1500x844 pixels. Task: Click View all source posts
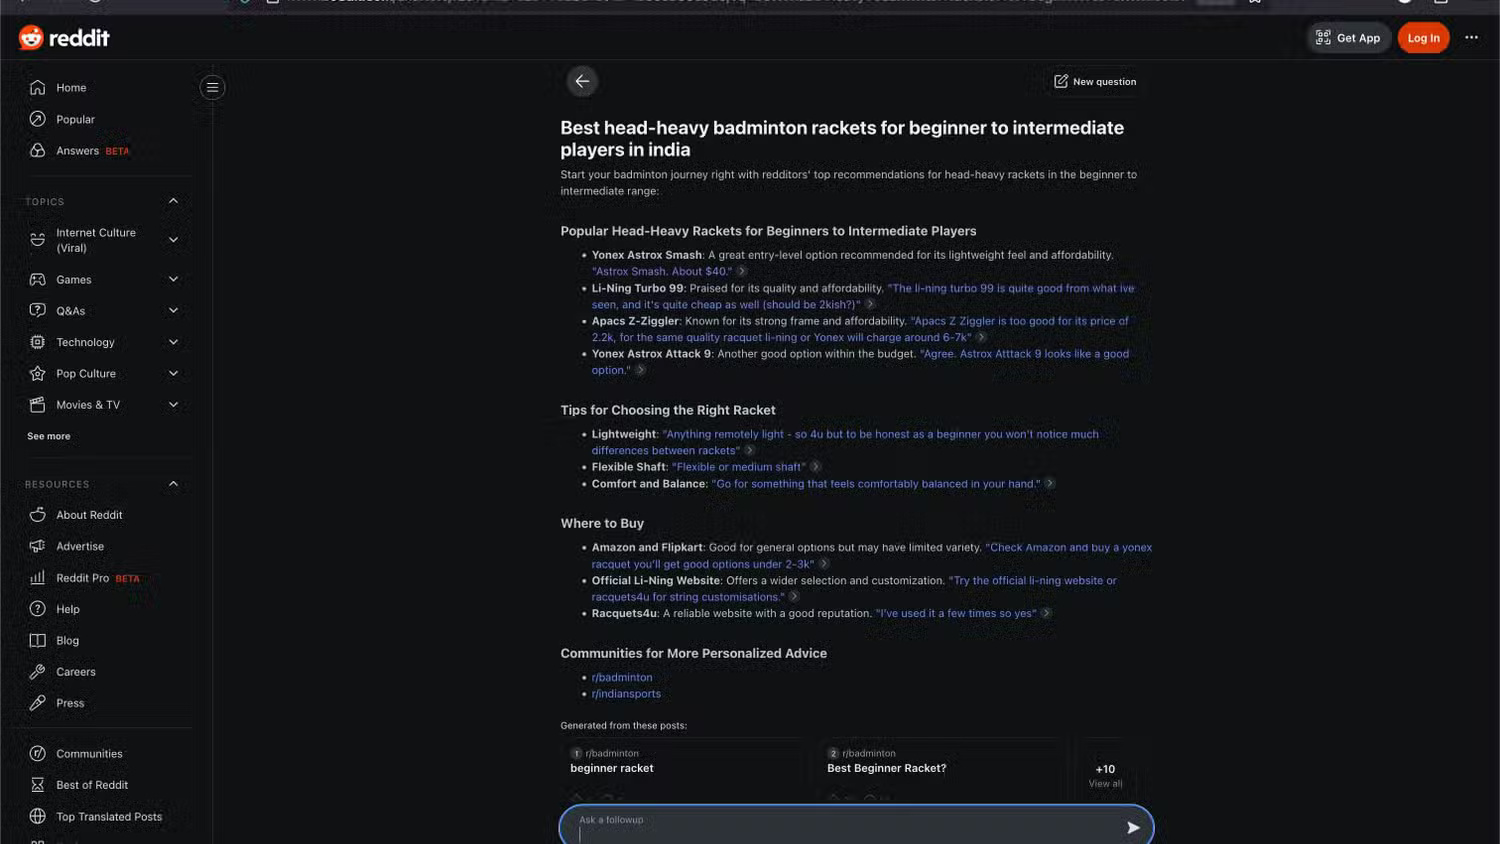tap(1104, 776)
